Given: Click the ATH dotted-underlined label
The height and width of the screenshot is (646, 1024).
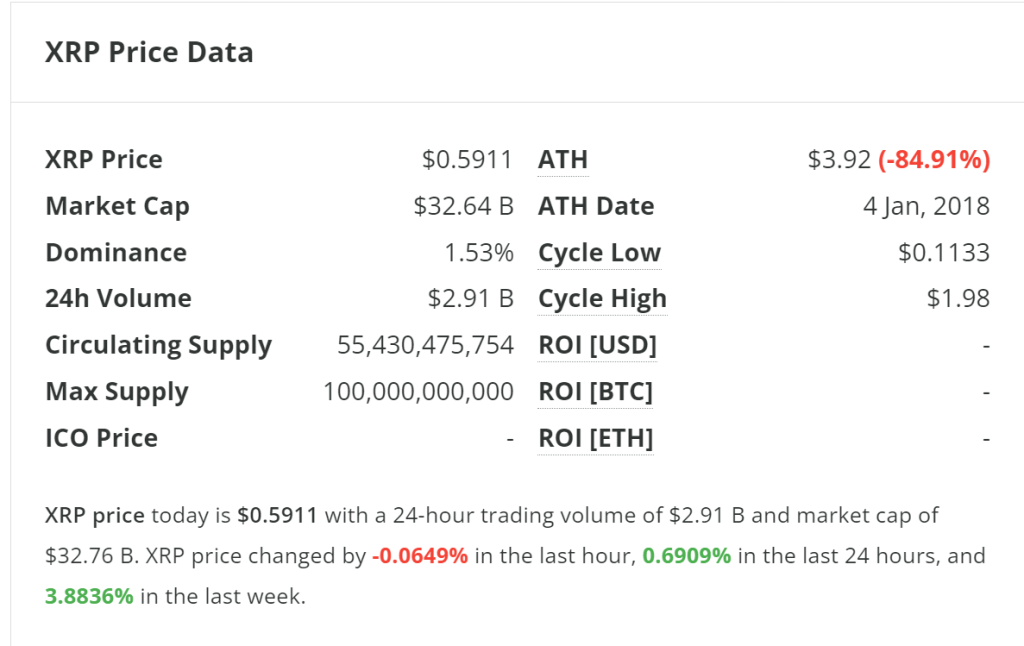Looking at the screenshot, I should [x=563, y=160].
